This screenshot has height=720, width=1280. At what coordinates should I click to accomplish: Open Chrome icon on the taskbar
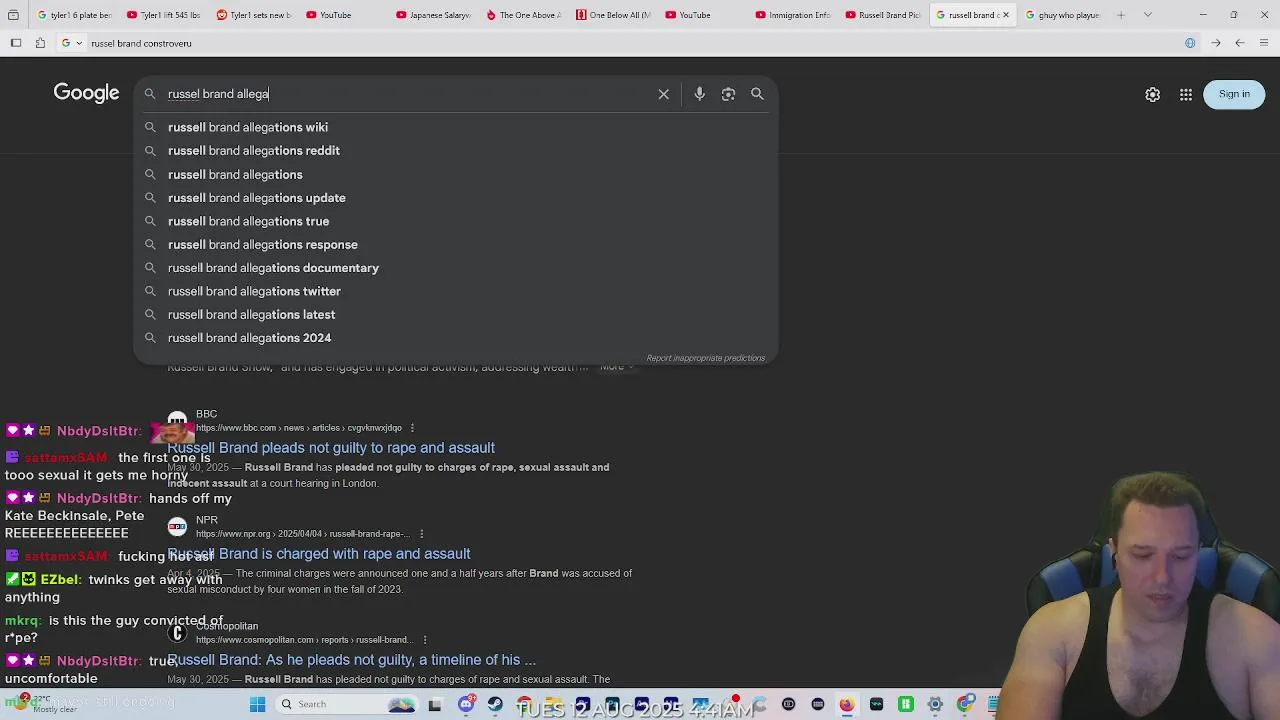(x=965, y=704)
